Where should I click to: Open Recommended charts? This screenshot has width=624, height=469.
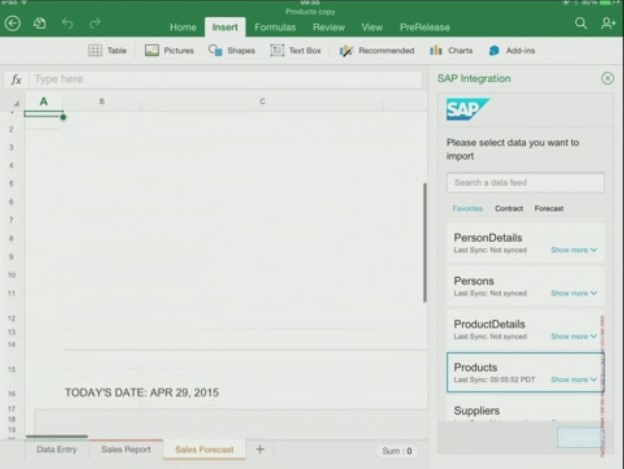point(376,51)
